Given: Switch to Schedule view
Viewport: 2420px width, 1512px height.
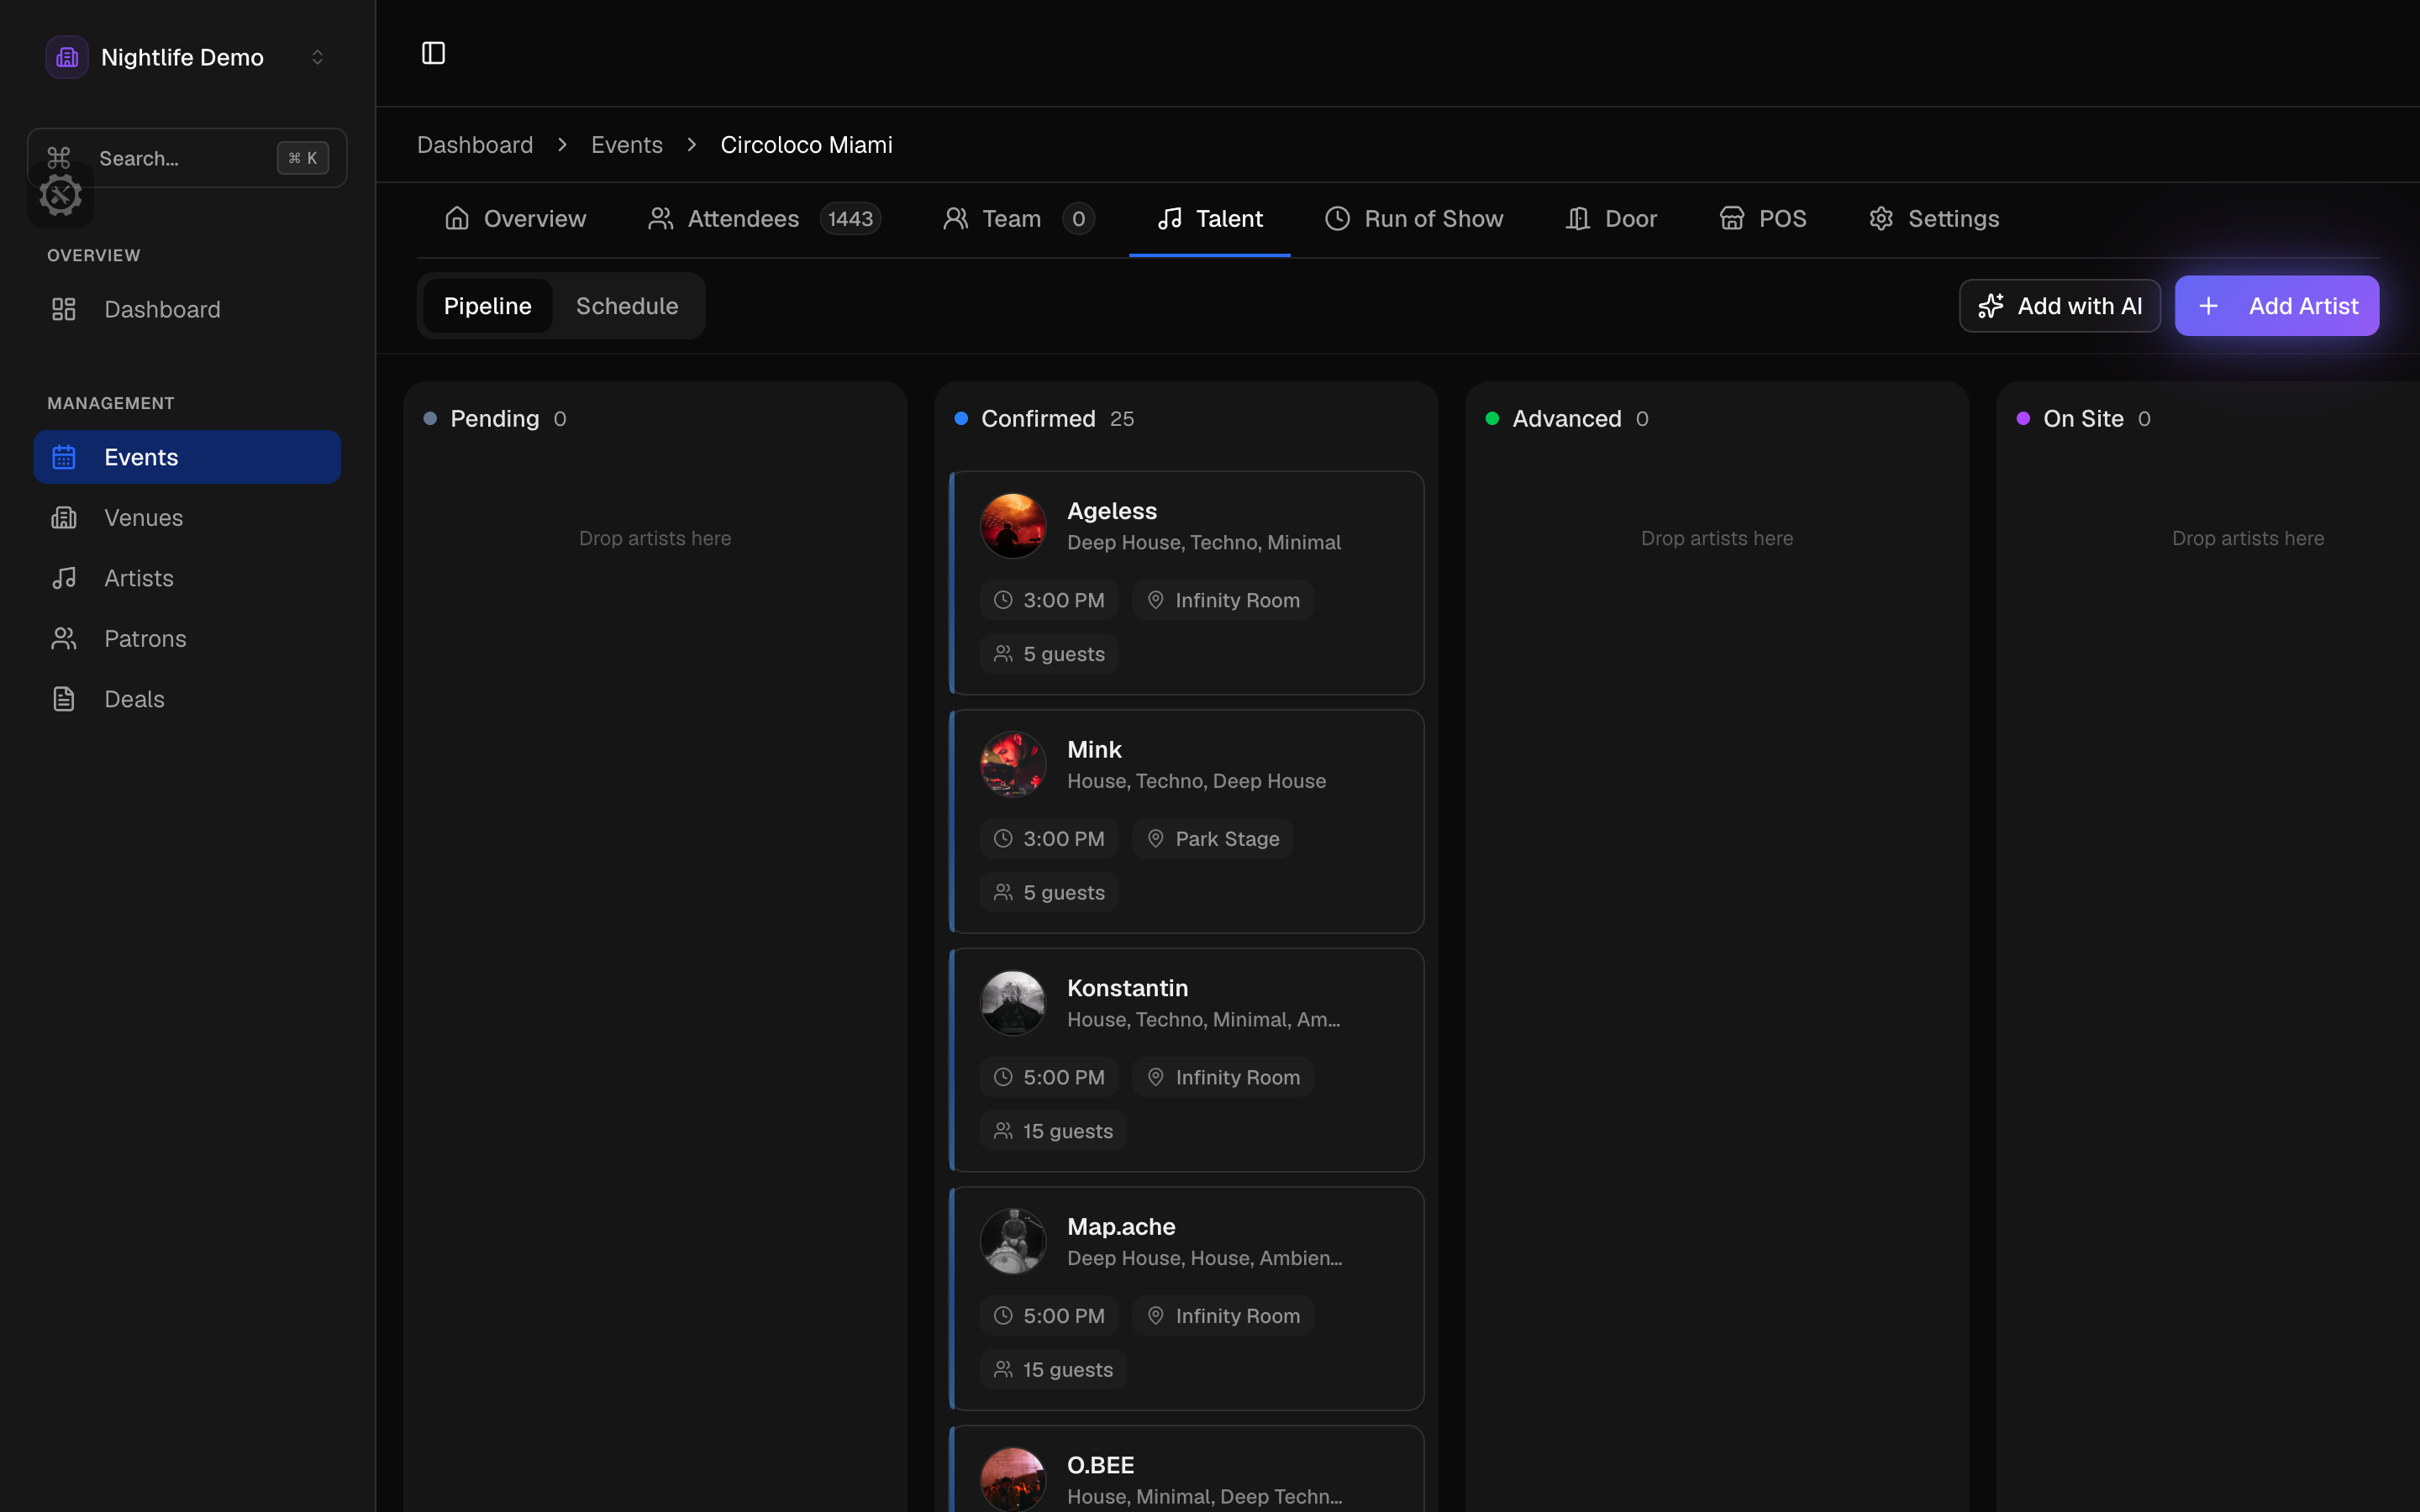Looking at the screenshot, I should (x=627, y=306).
